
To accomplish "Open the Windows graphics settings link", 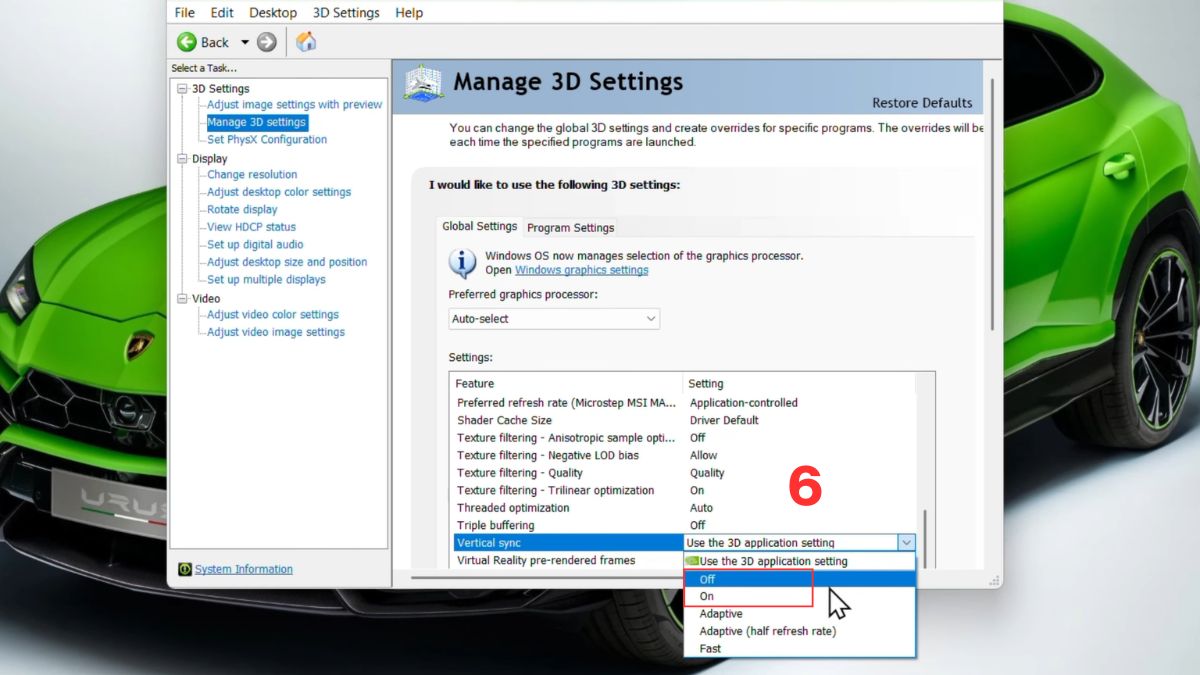I will tap(581, 269).
